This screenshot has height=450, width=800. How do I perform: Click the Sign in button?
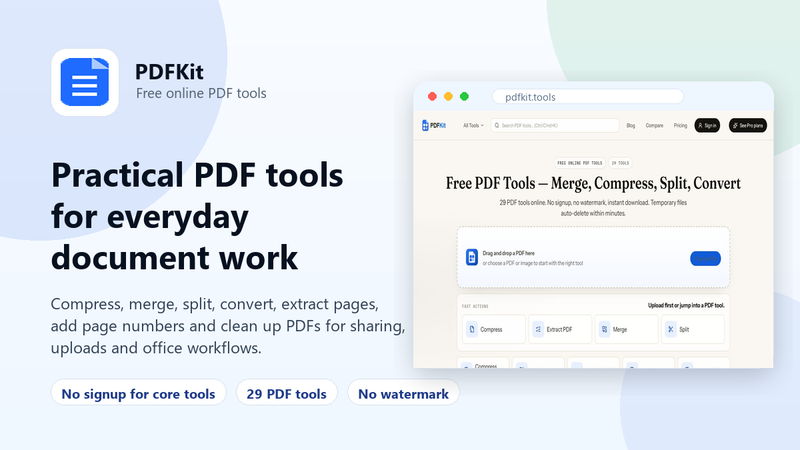coord(707,126)
